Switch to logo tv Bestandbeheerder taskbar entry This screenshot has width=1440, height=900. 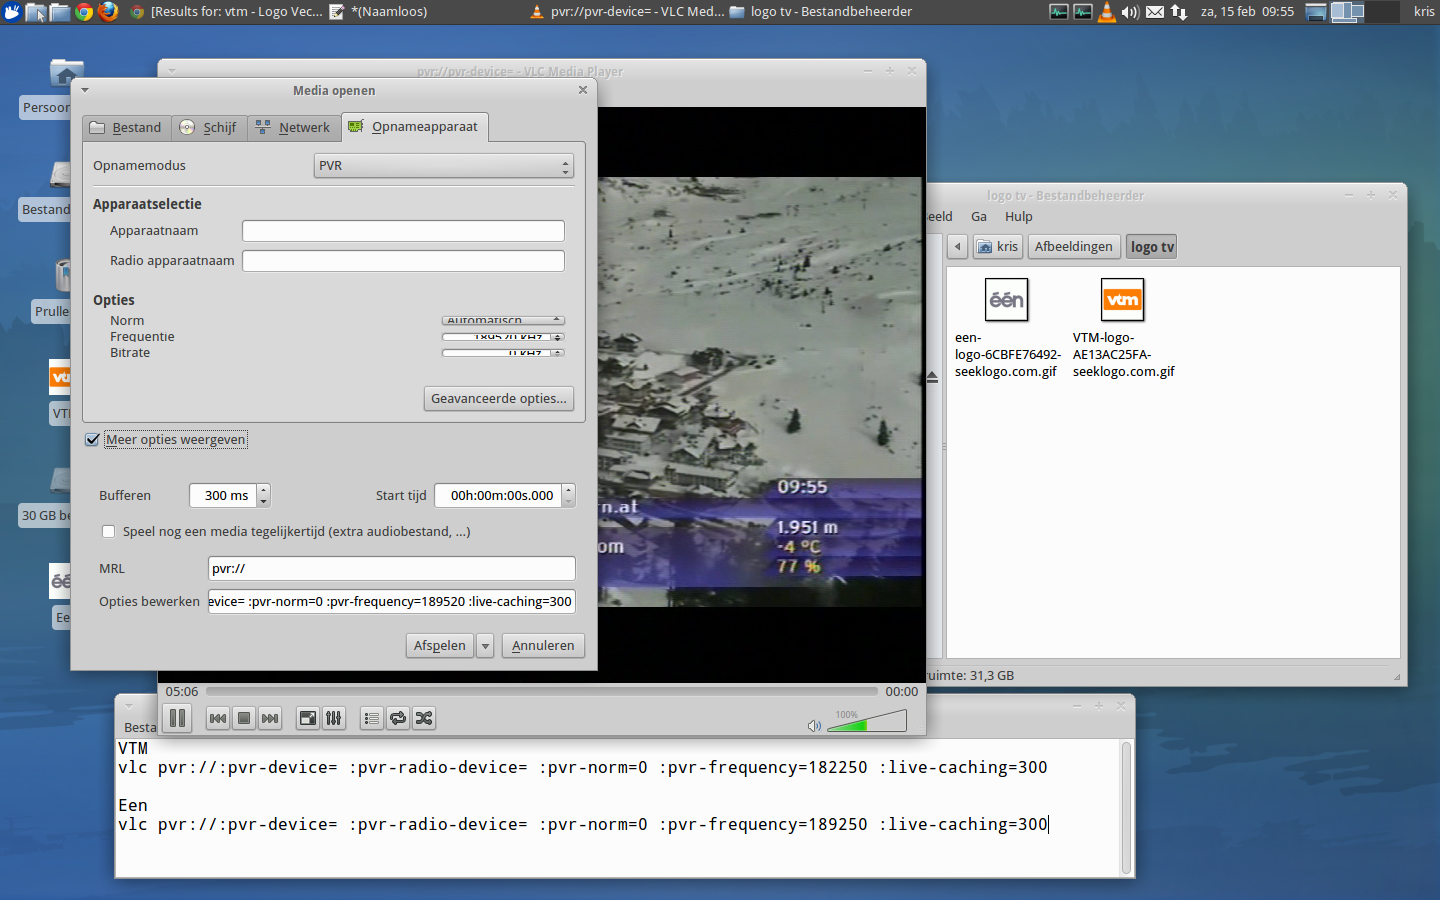pos(821,12)
